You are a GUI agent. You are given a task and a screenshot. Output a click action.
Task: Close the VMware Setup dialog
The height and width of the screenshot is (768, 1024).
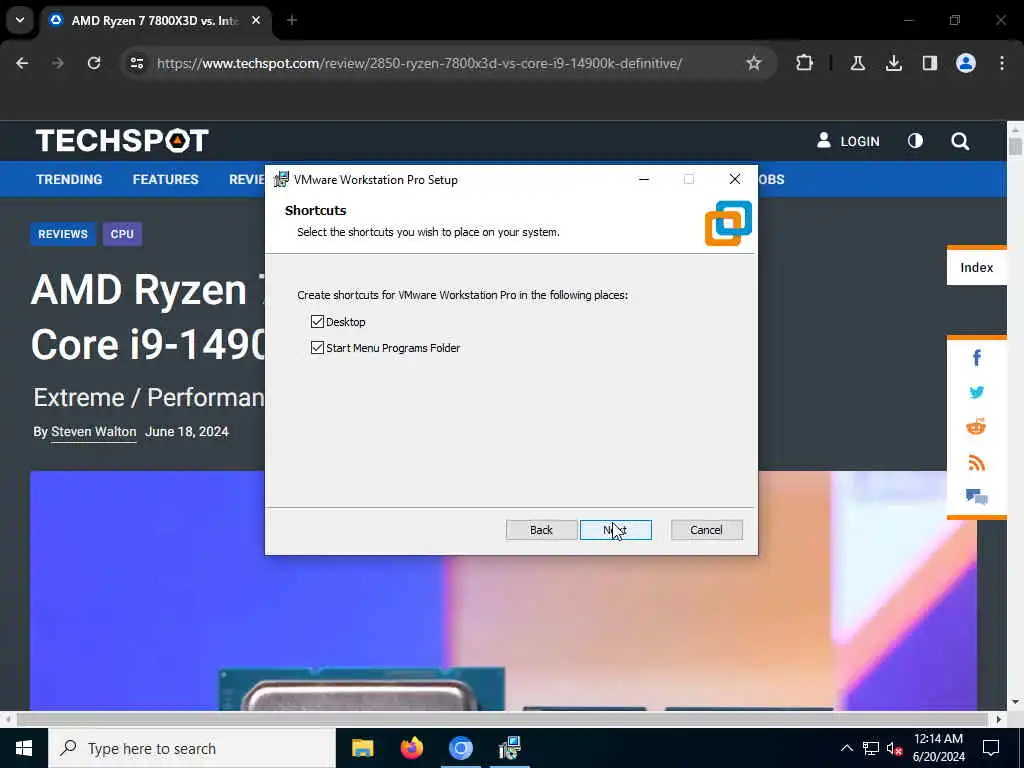point(735,179)
